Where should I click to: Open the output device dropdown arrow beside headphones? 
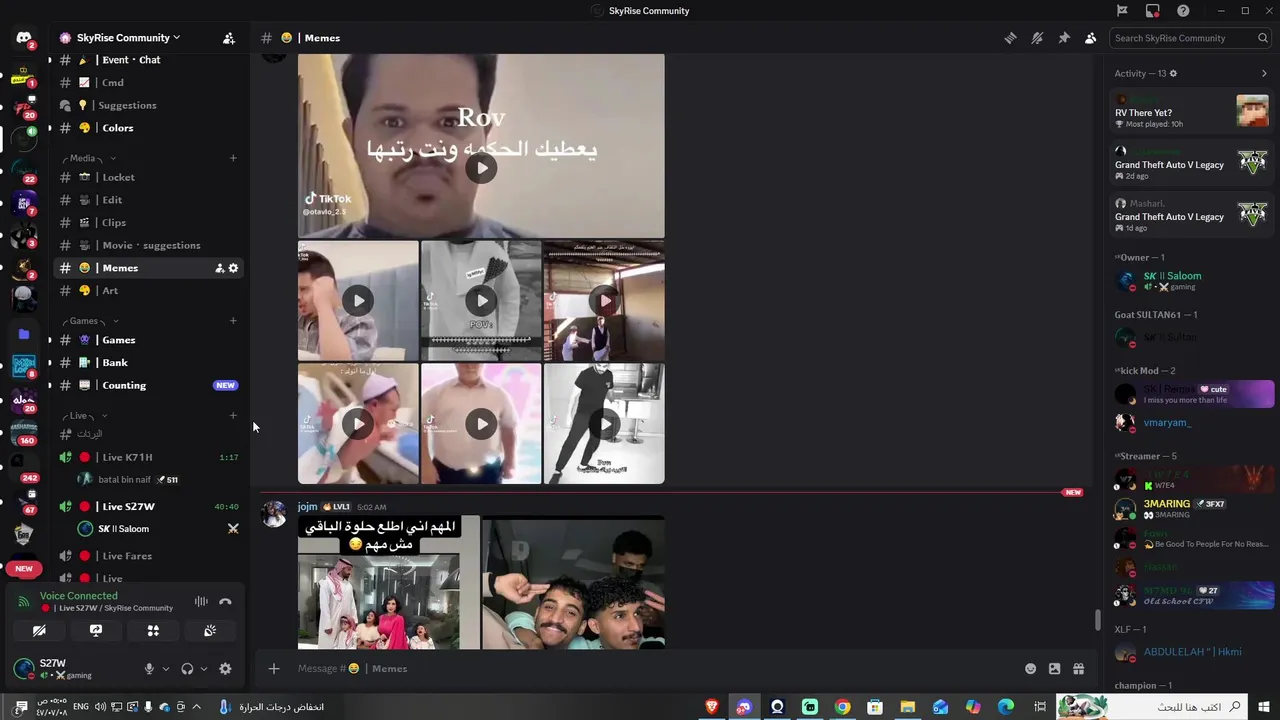tap(204, 669)
